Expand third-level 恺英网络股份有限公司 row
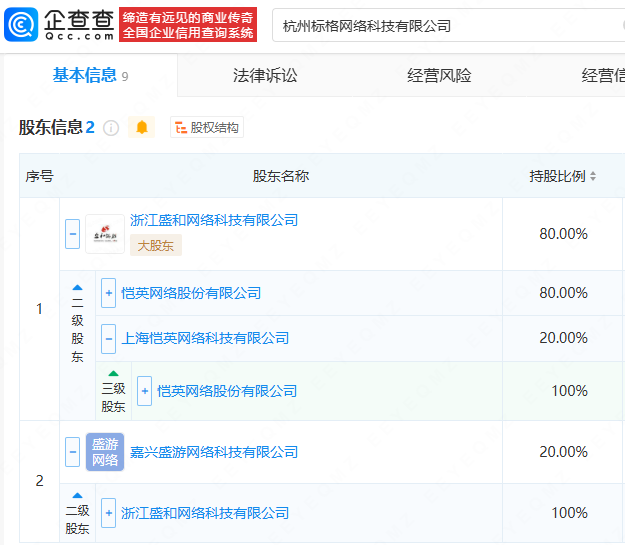 pos(144,391)
